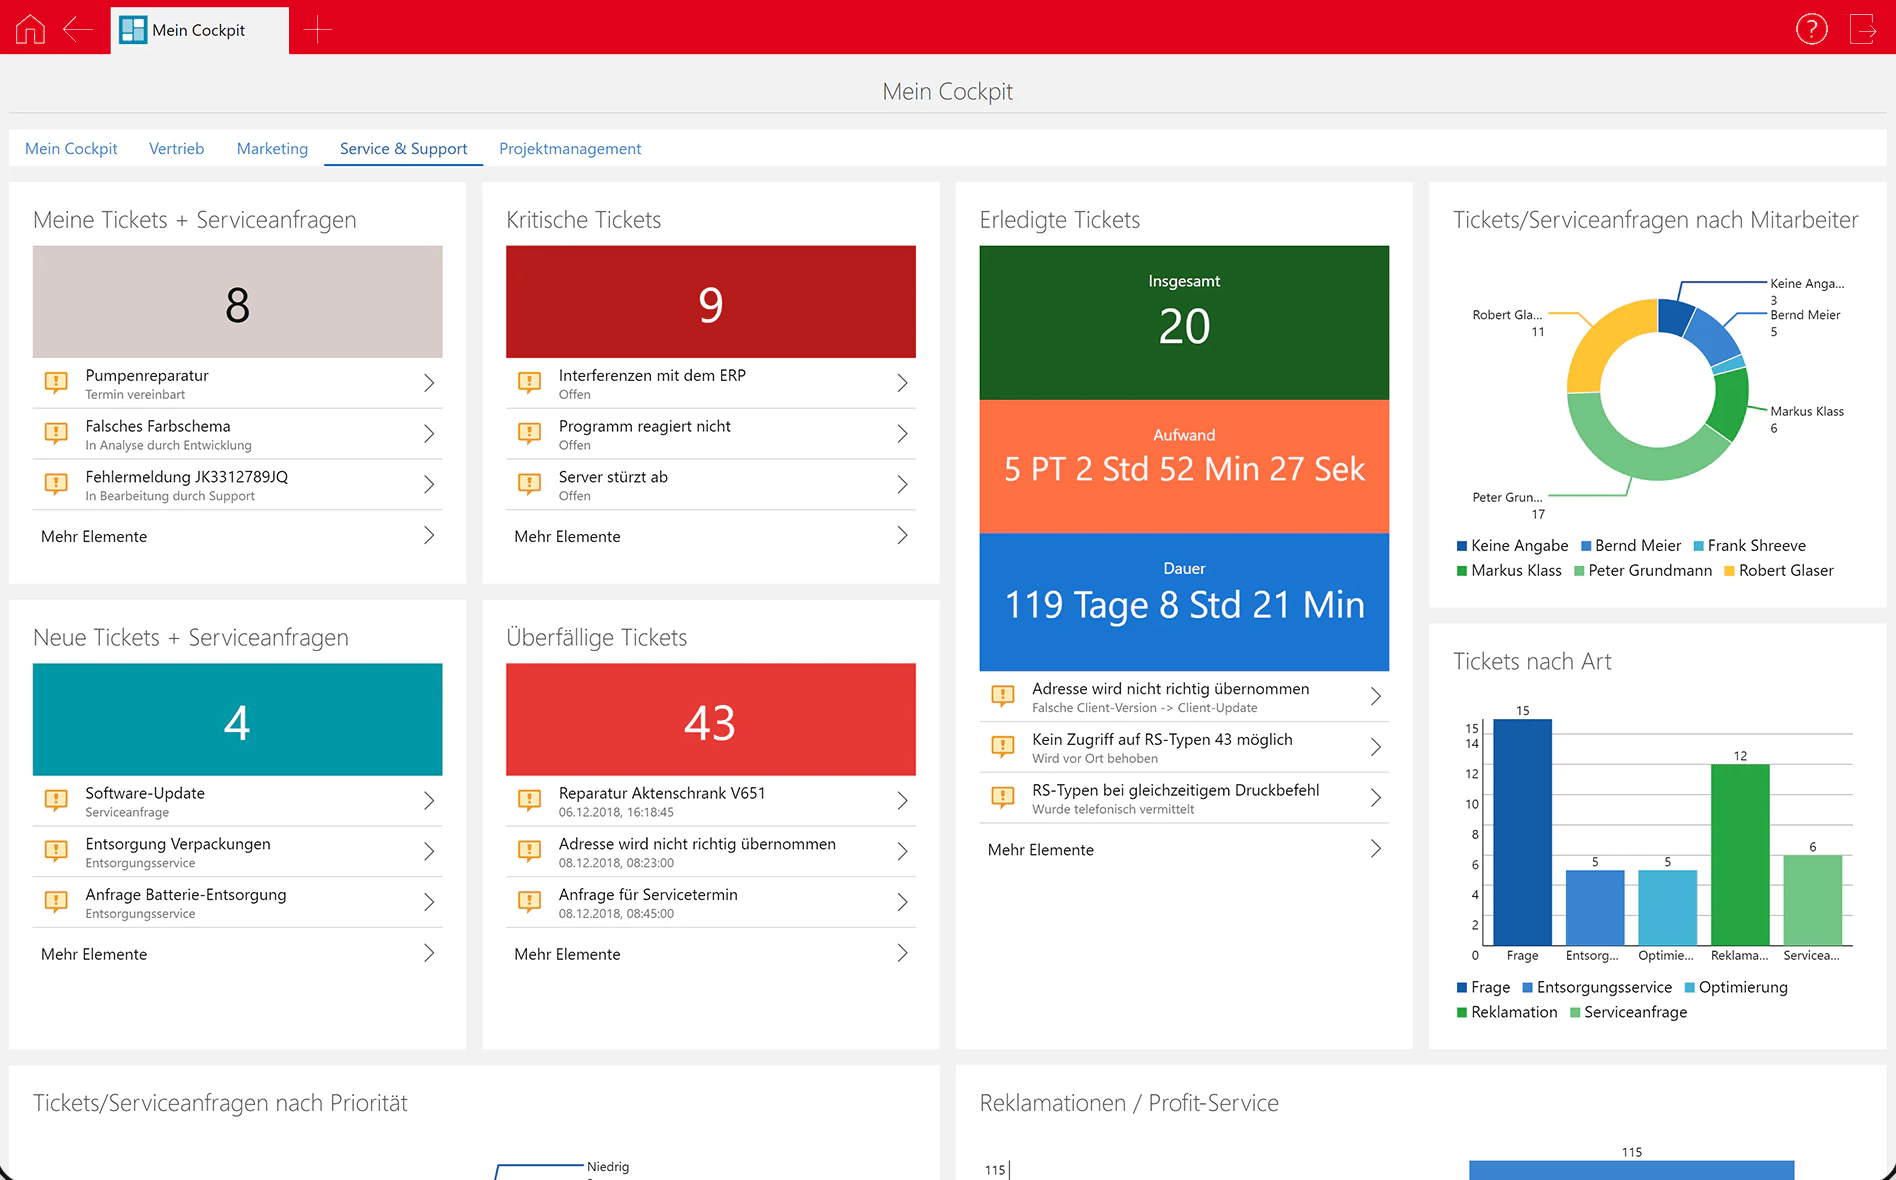Click ticket icon beside RS-Typen bei gleichzeitigem Druckbefehl
The height and width of the screenshot is (1180, 1896).
1003,797
